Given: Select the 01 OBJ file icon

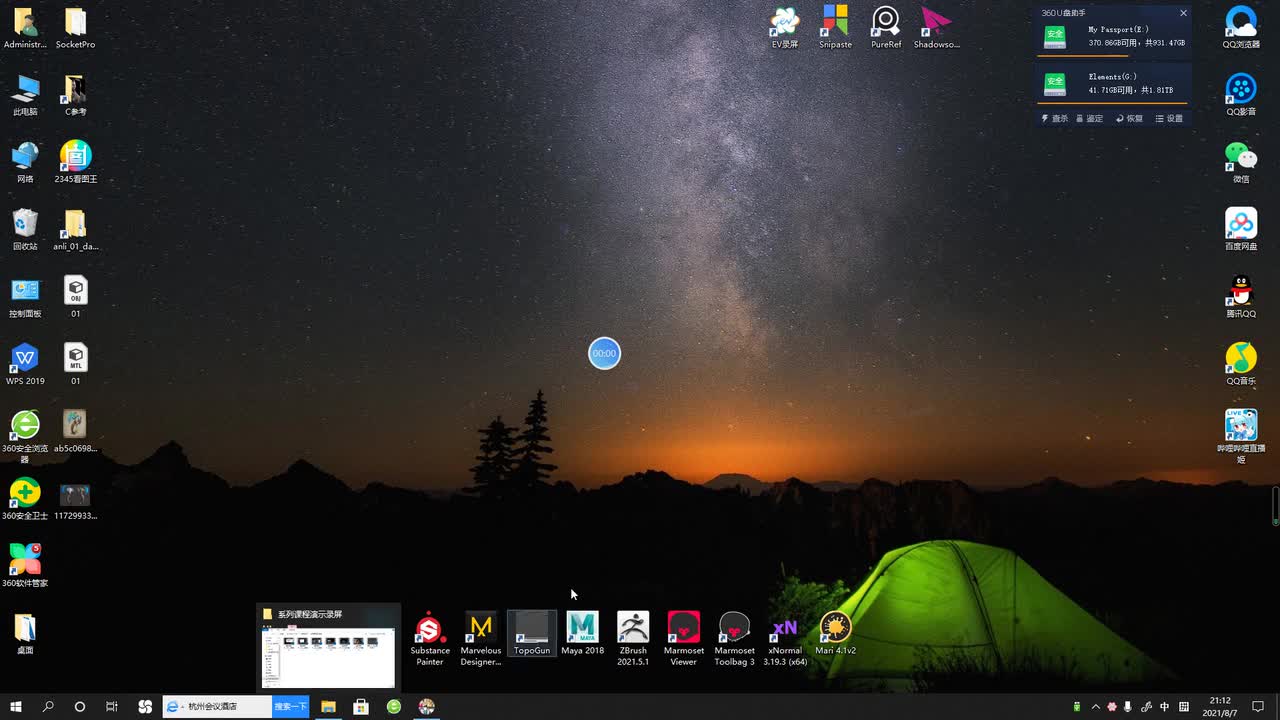Looking at the screenshot, I should (76, 297).
